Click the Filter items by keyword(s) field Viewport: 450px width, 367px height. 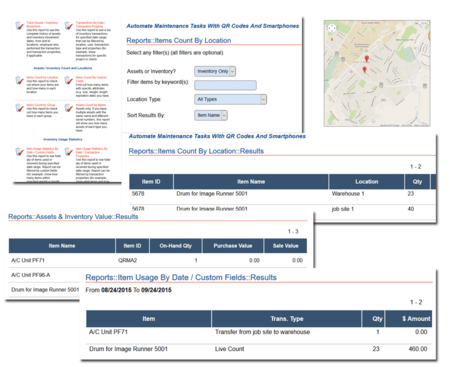click(225, 85)
